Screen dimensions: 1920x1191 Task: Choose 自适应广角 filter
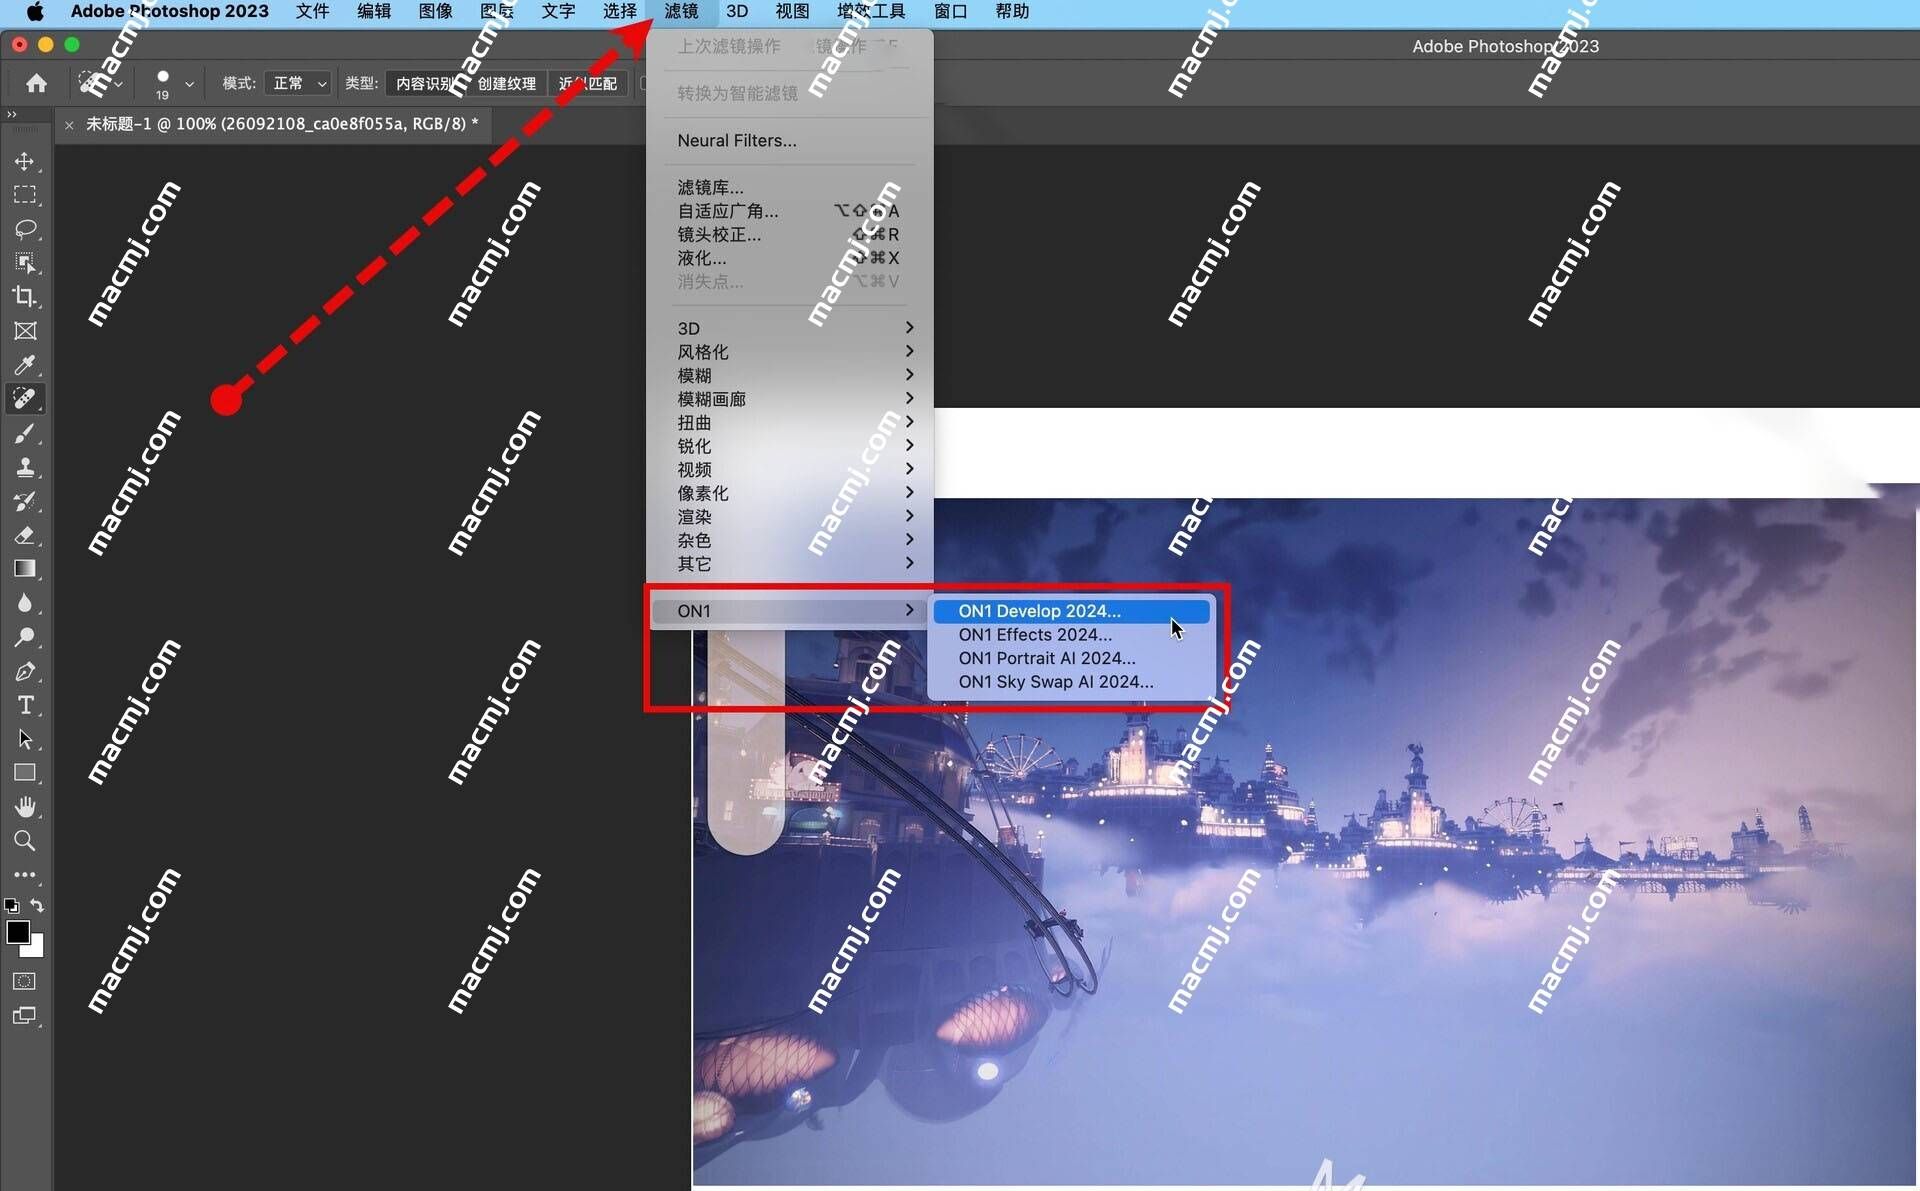[x=790, y=211]
